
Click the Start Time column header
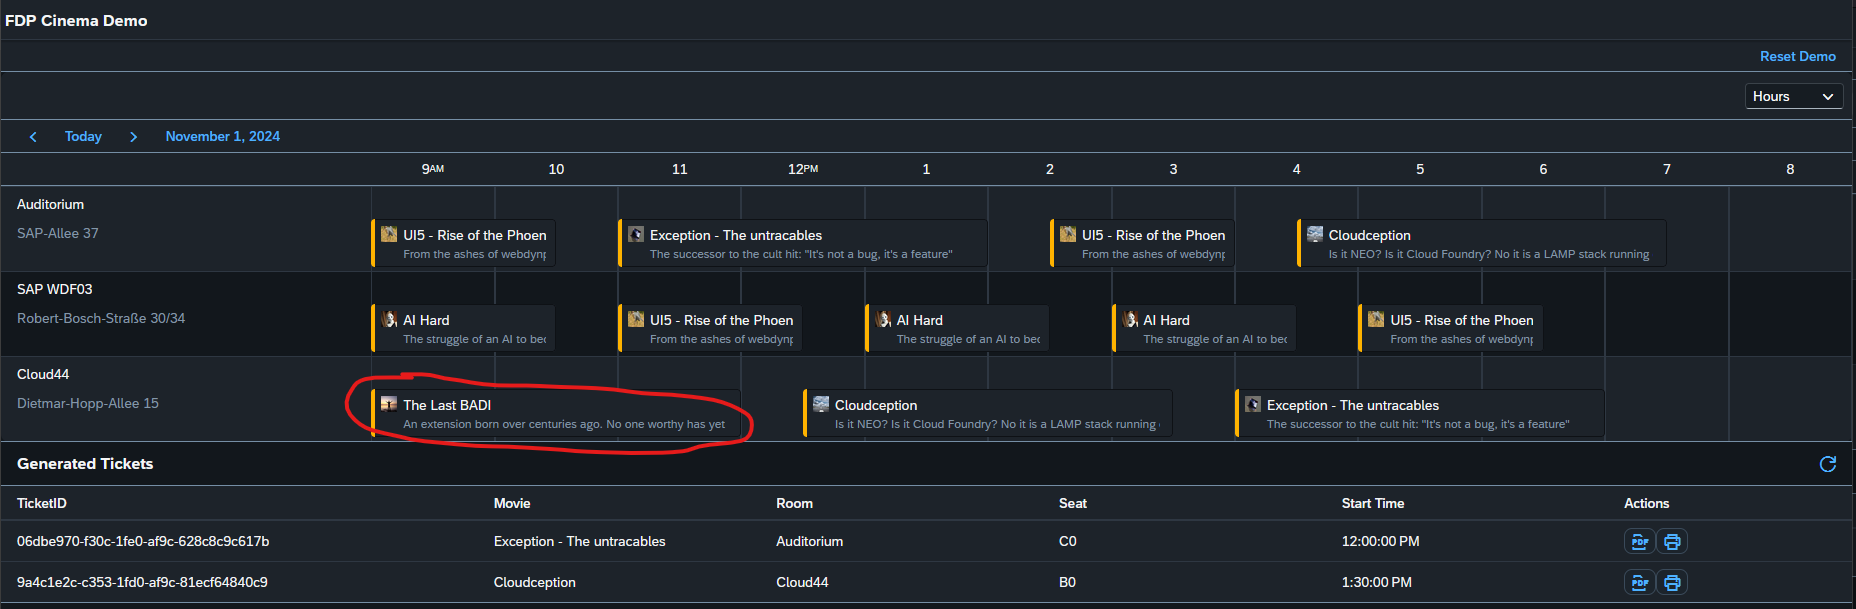tap(1372, 504)
